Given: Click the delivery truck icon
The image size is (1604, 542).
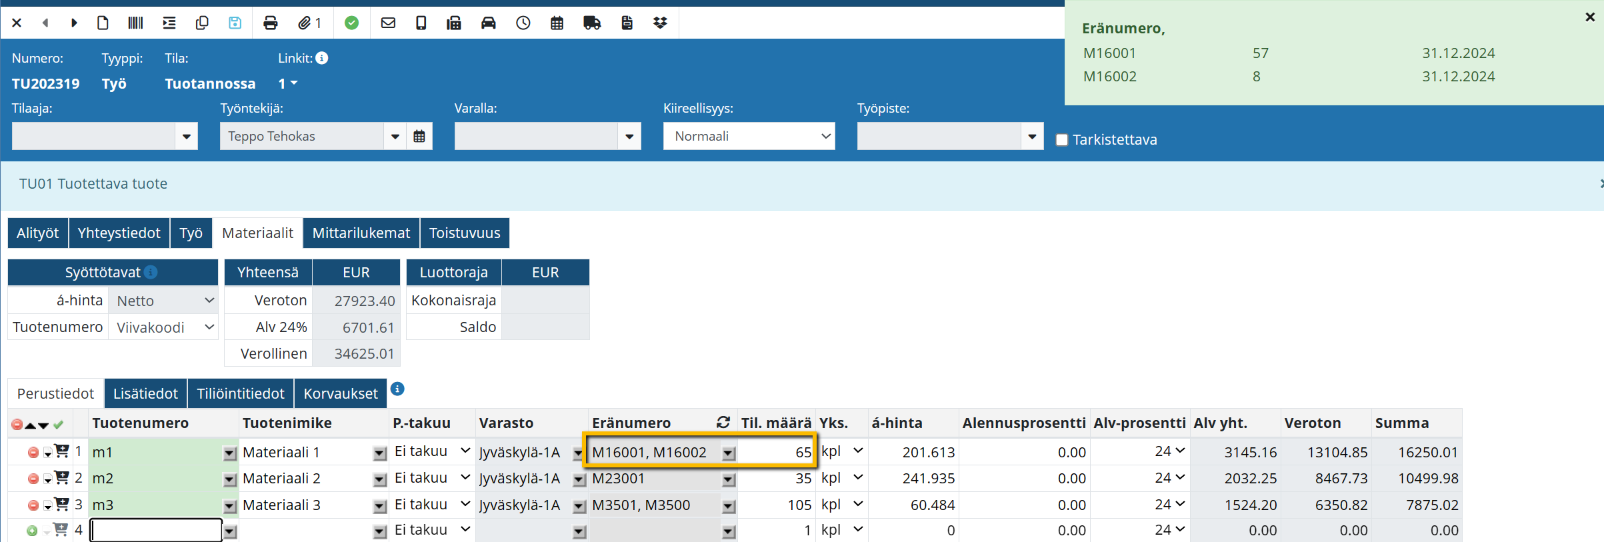Looking at the screenshot, I should [x=592, y=23].
